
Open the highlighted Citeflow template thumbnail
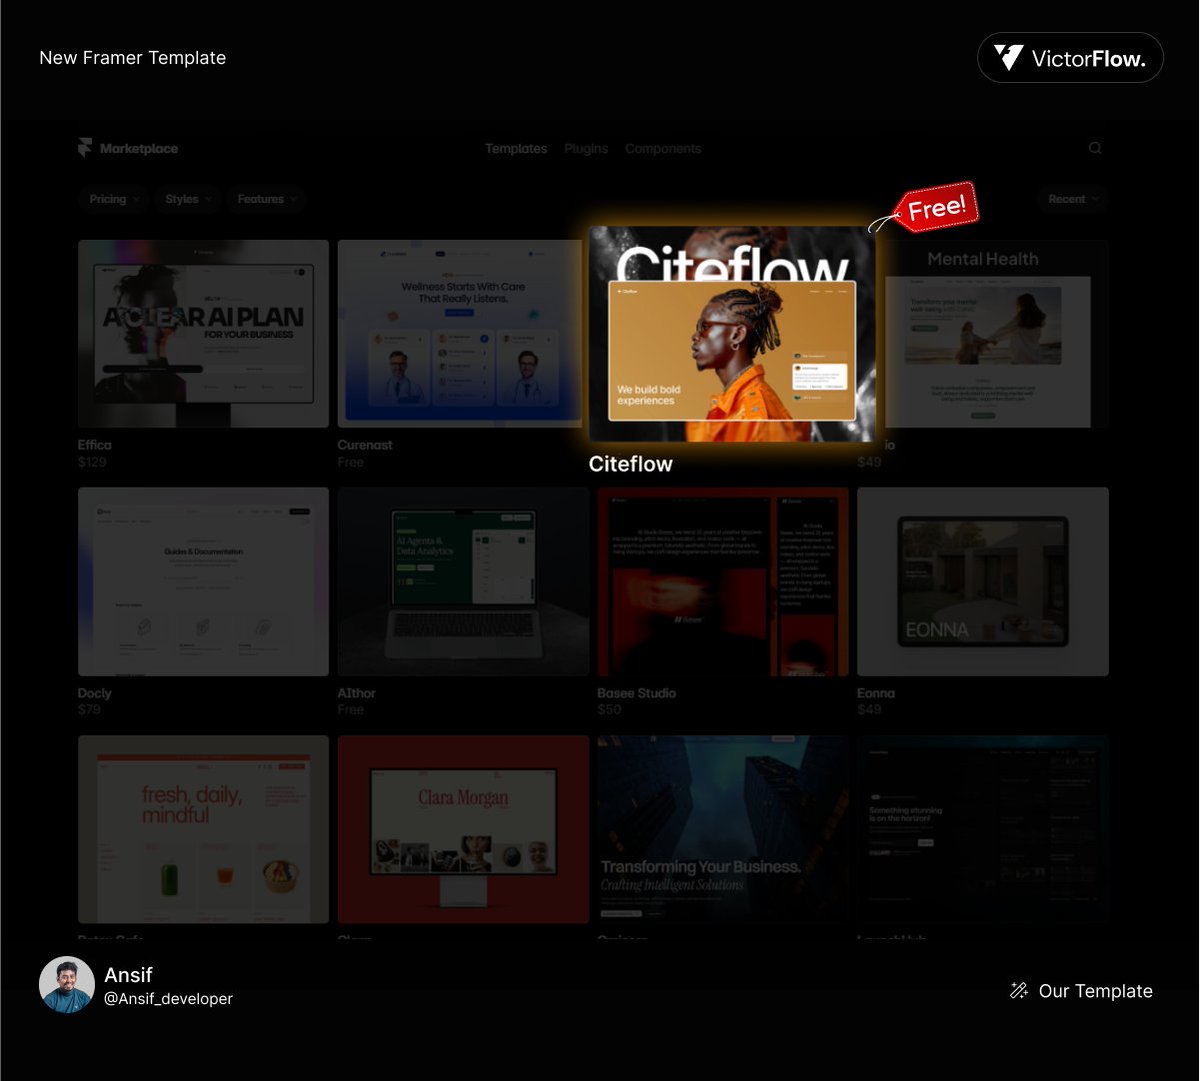coord(732,334)
